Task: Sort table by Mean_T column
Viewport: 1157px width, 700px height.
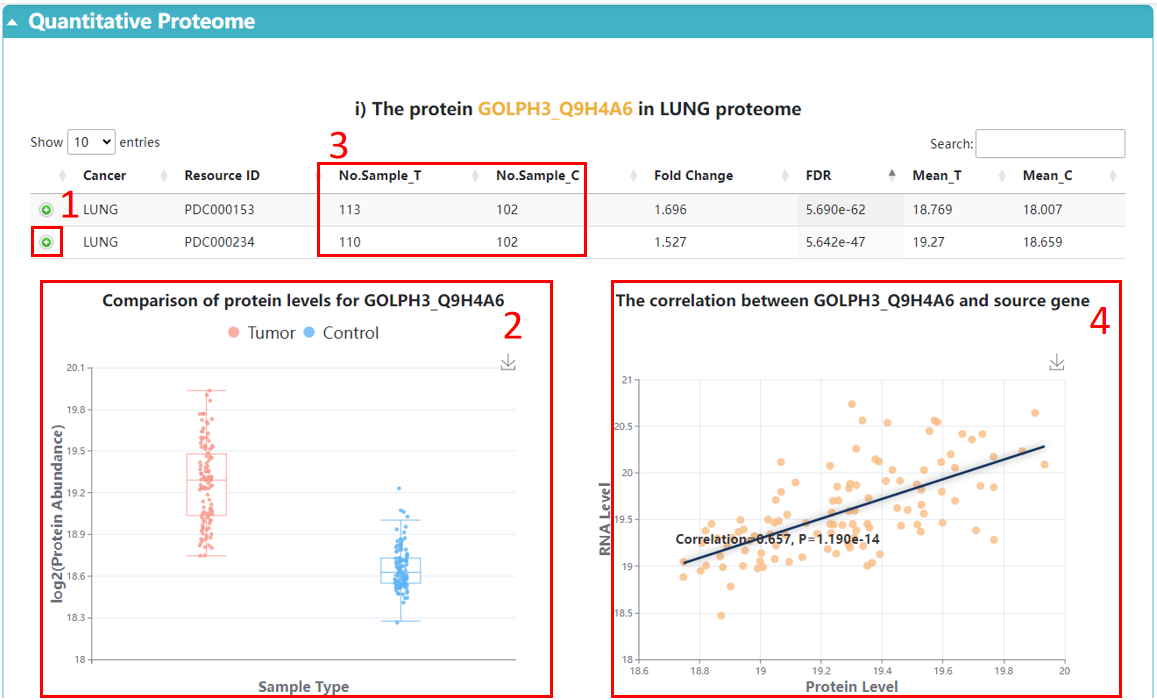Action: coord(937,176)
